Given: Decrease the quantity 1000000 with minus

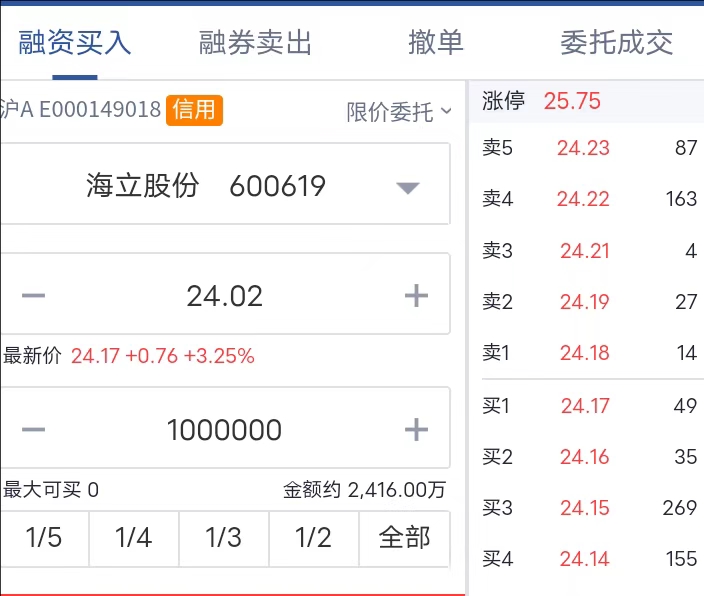Looking at the screenshot, I should coord(34,429).
